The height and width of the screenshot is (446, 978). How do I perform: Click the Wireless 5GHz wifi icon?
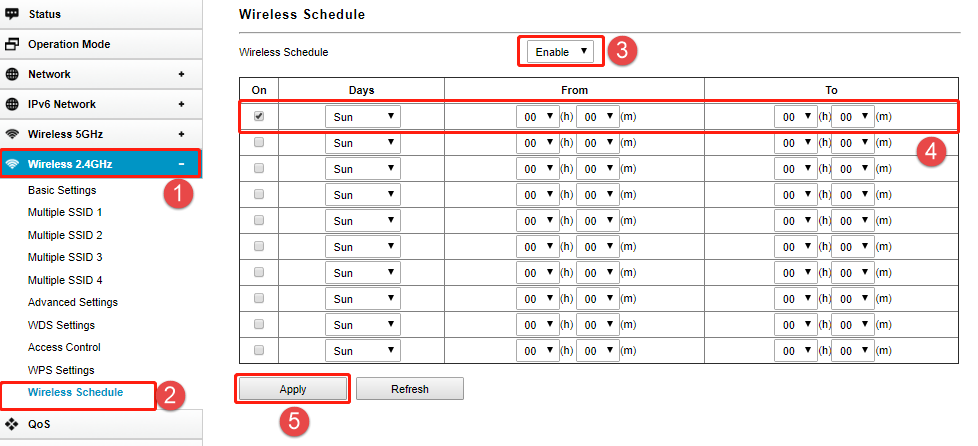(x=12, y=134)
